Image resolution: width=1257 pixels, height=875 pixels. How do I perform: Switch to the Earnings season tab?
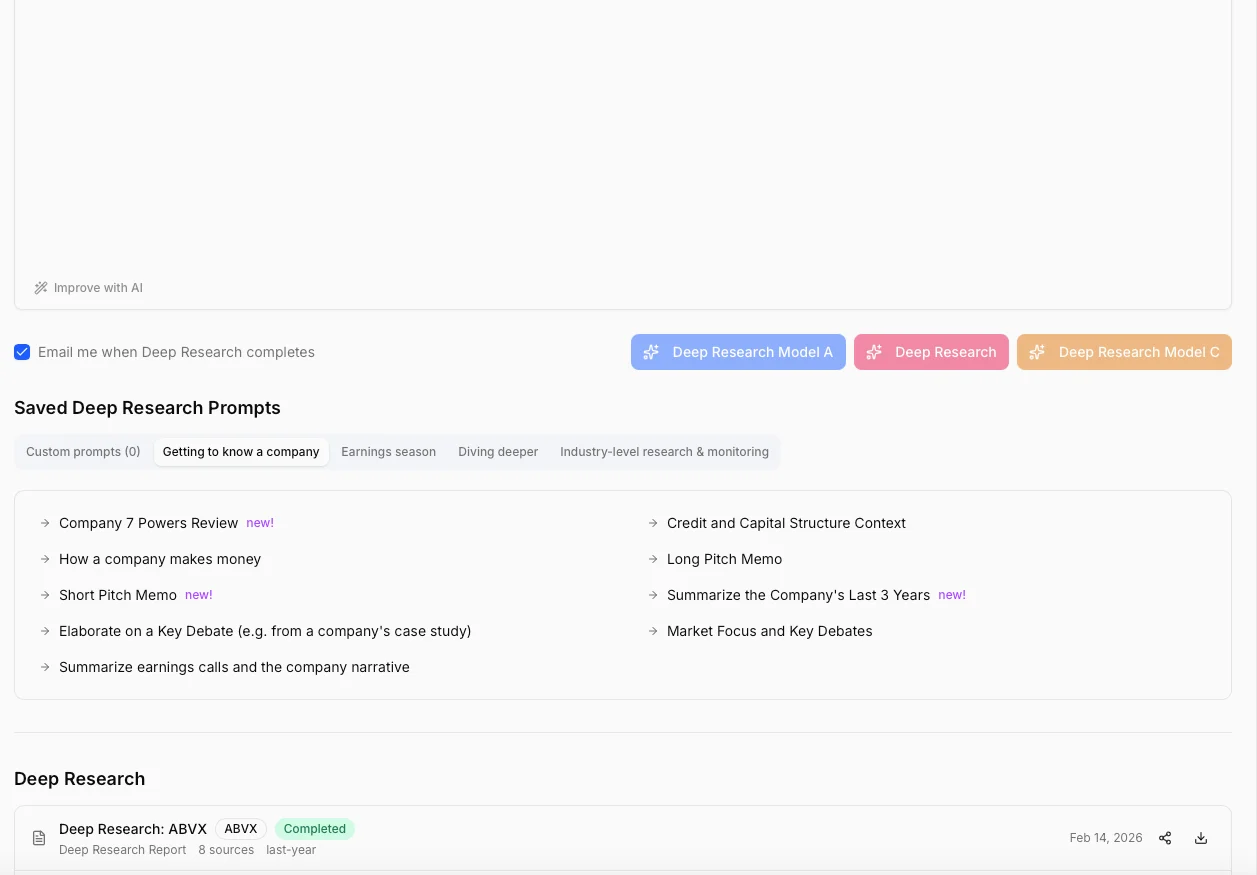tap(388, 452)
